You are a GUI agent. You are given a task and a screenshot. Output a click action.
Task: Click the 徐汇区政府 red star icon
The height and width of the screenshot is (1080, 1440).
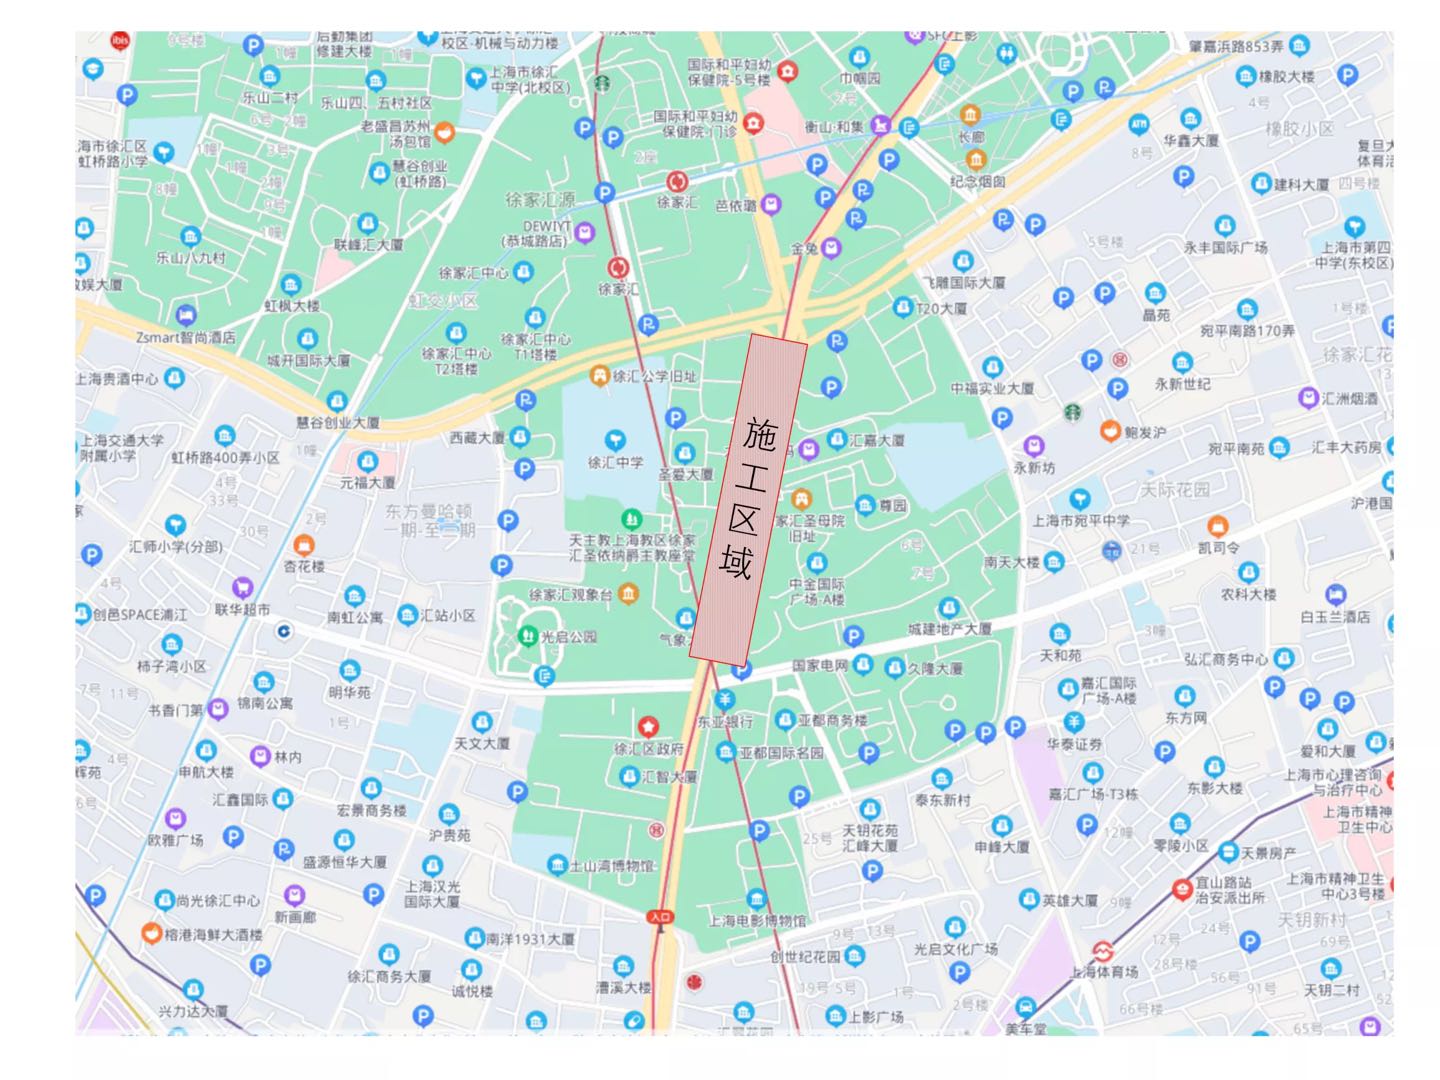click(648, 726)
